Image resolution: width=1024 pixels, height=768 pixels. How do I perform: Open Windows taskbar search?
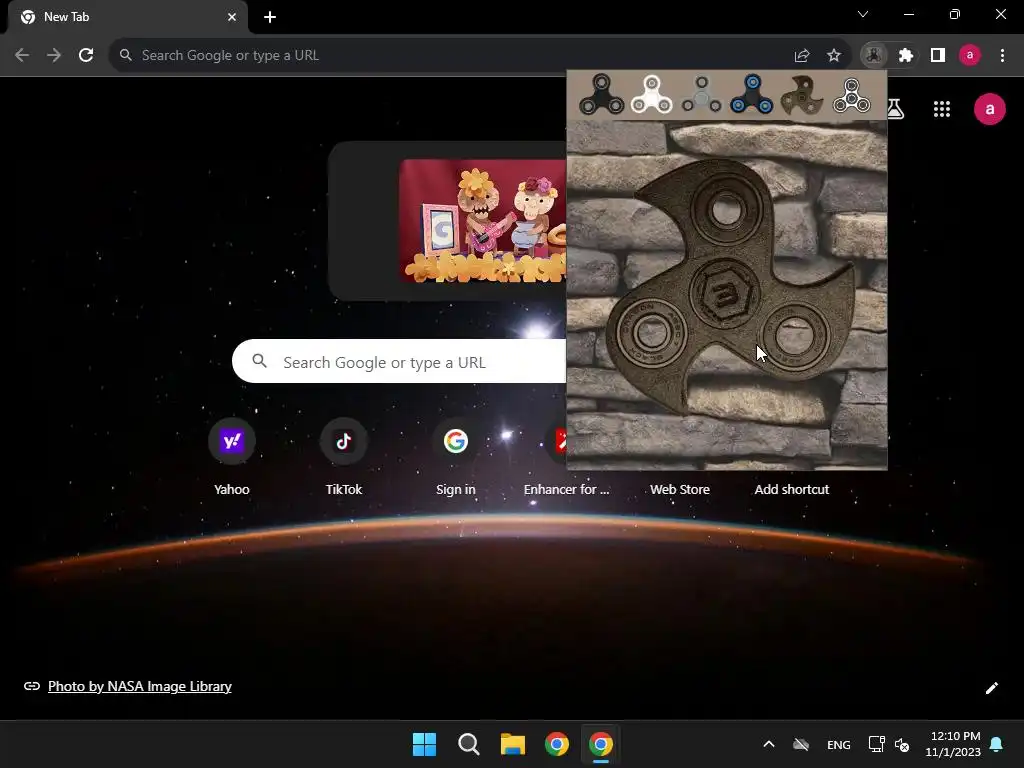pos(468,744)
